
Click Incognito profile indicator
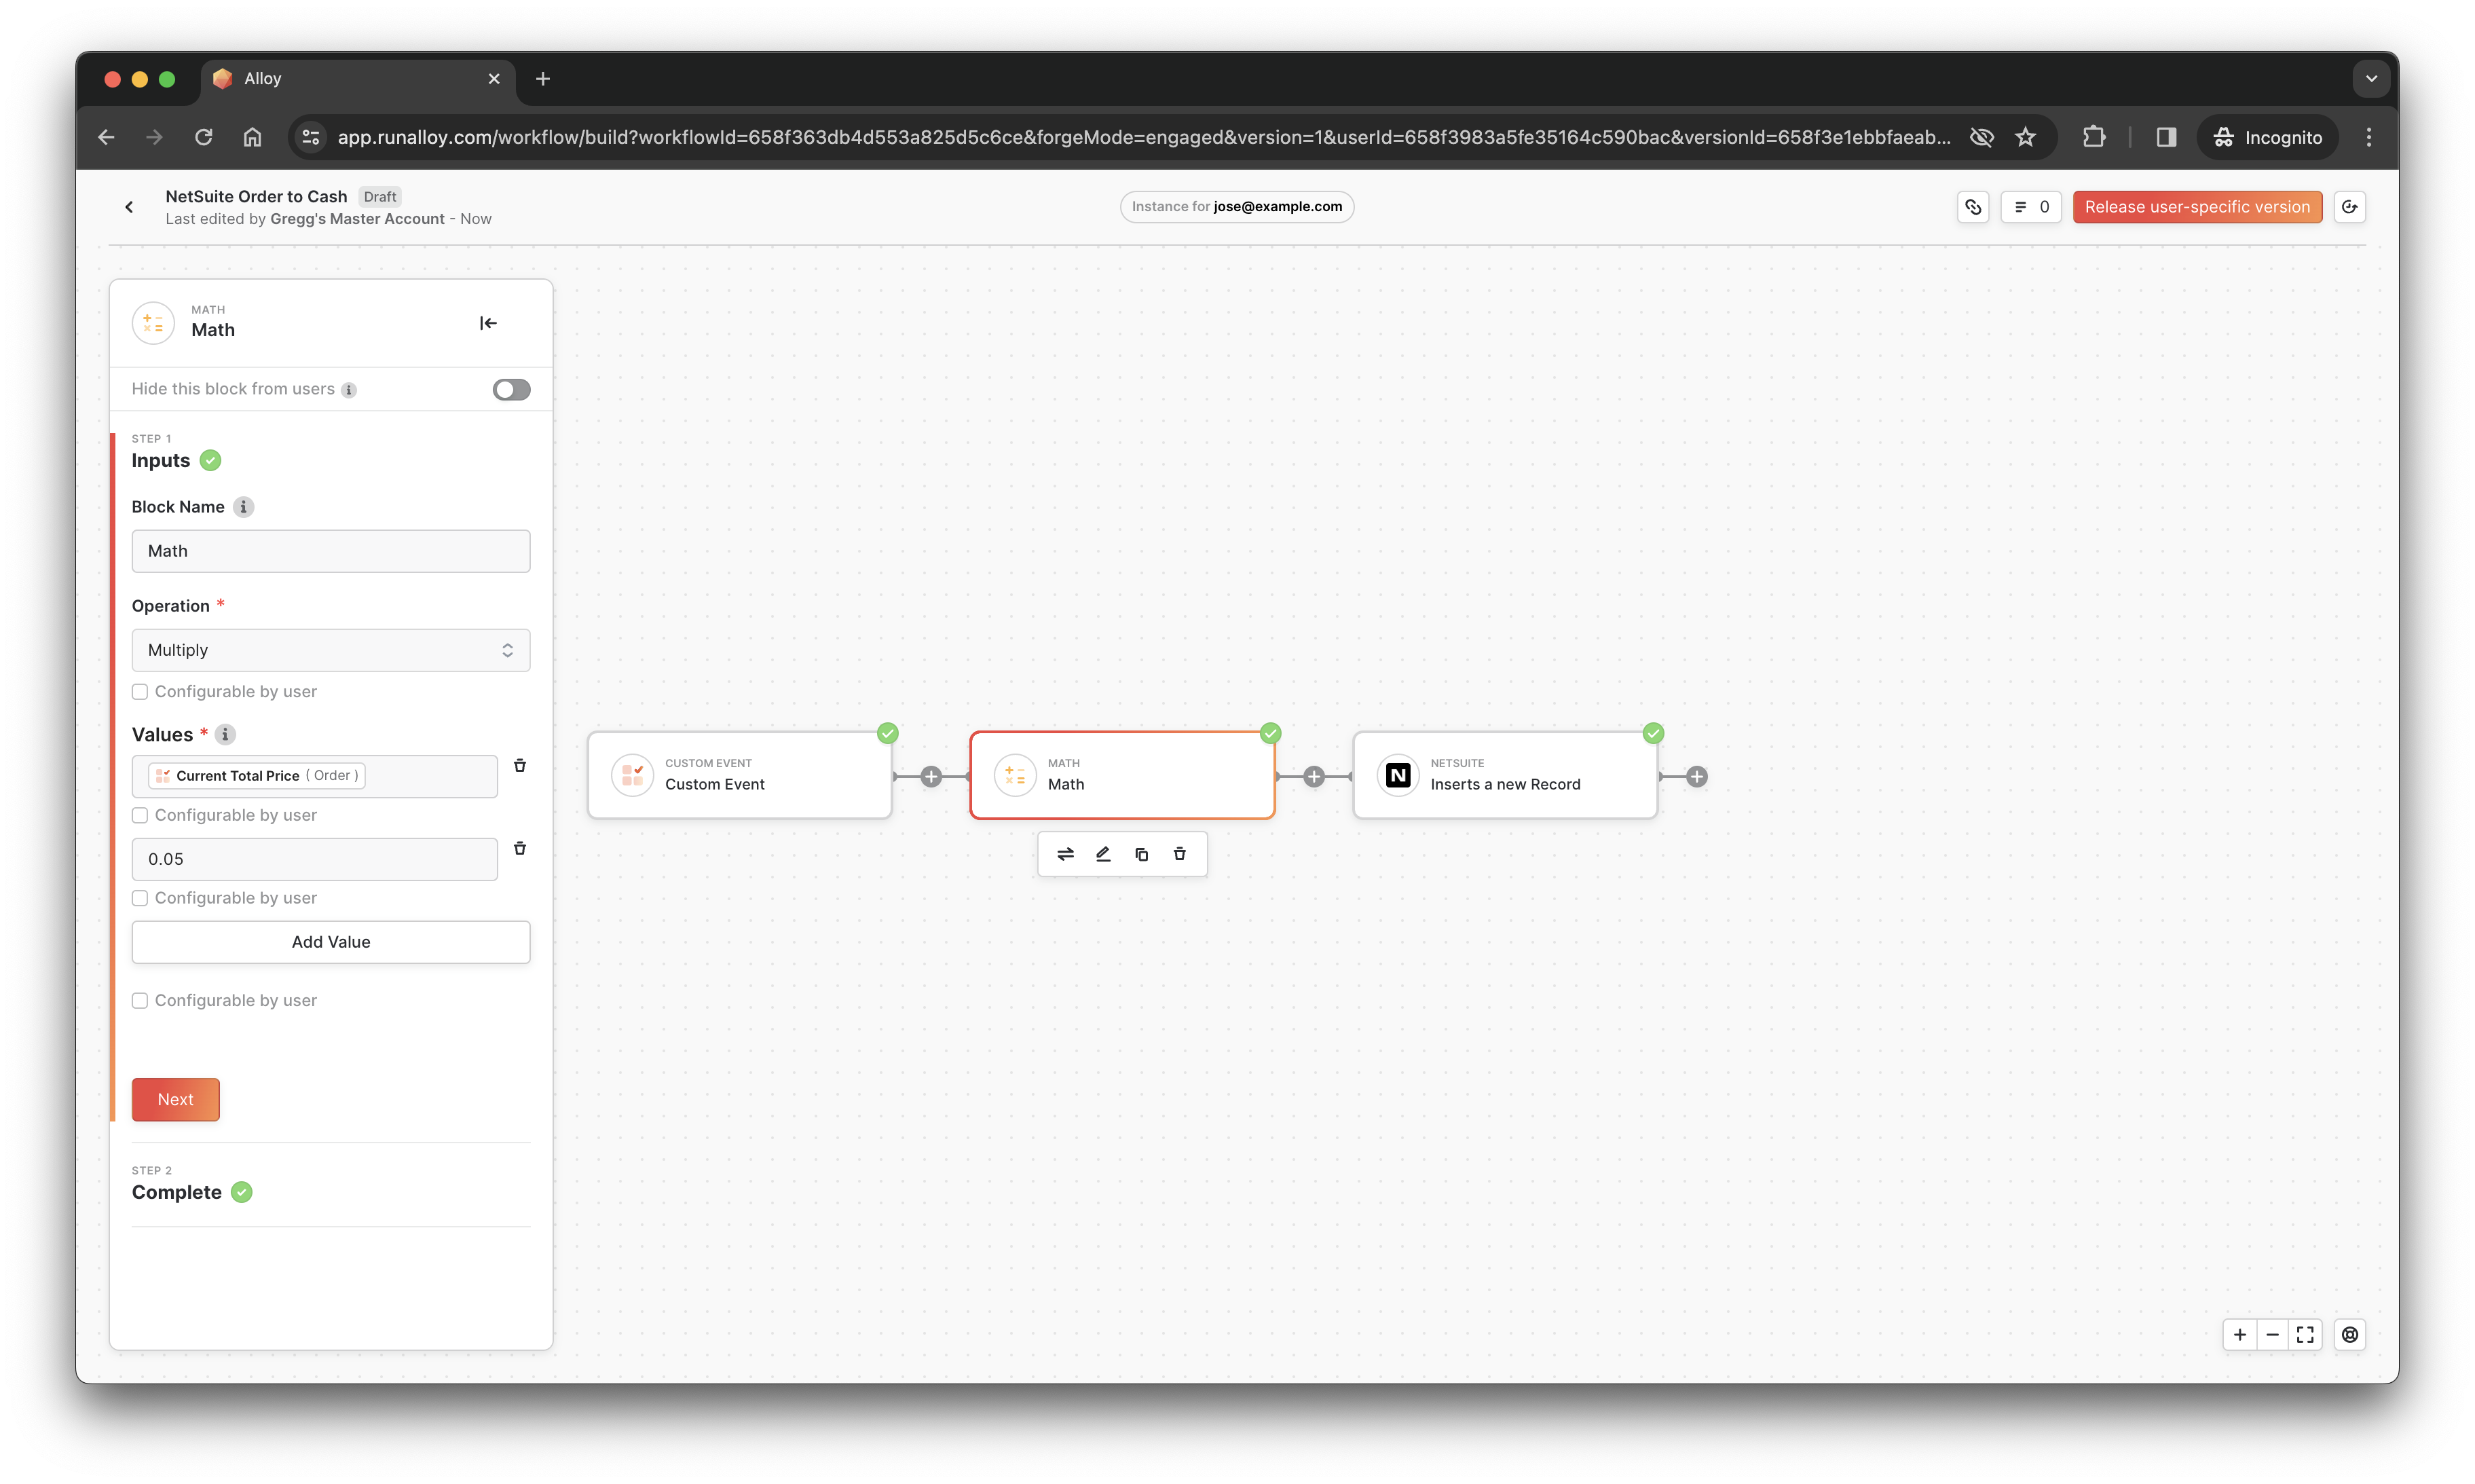[x=2267, y=137]
